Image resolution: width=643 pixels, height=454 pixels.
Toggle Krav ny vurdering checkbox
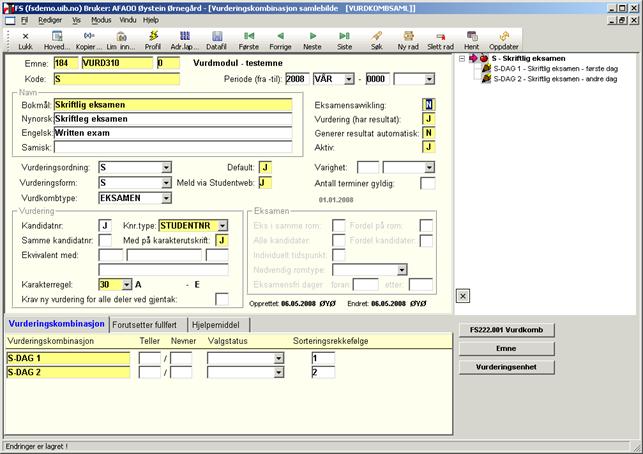tap(222, 298)
